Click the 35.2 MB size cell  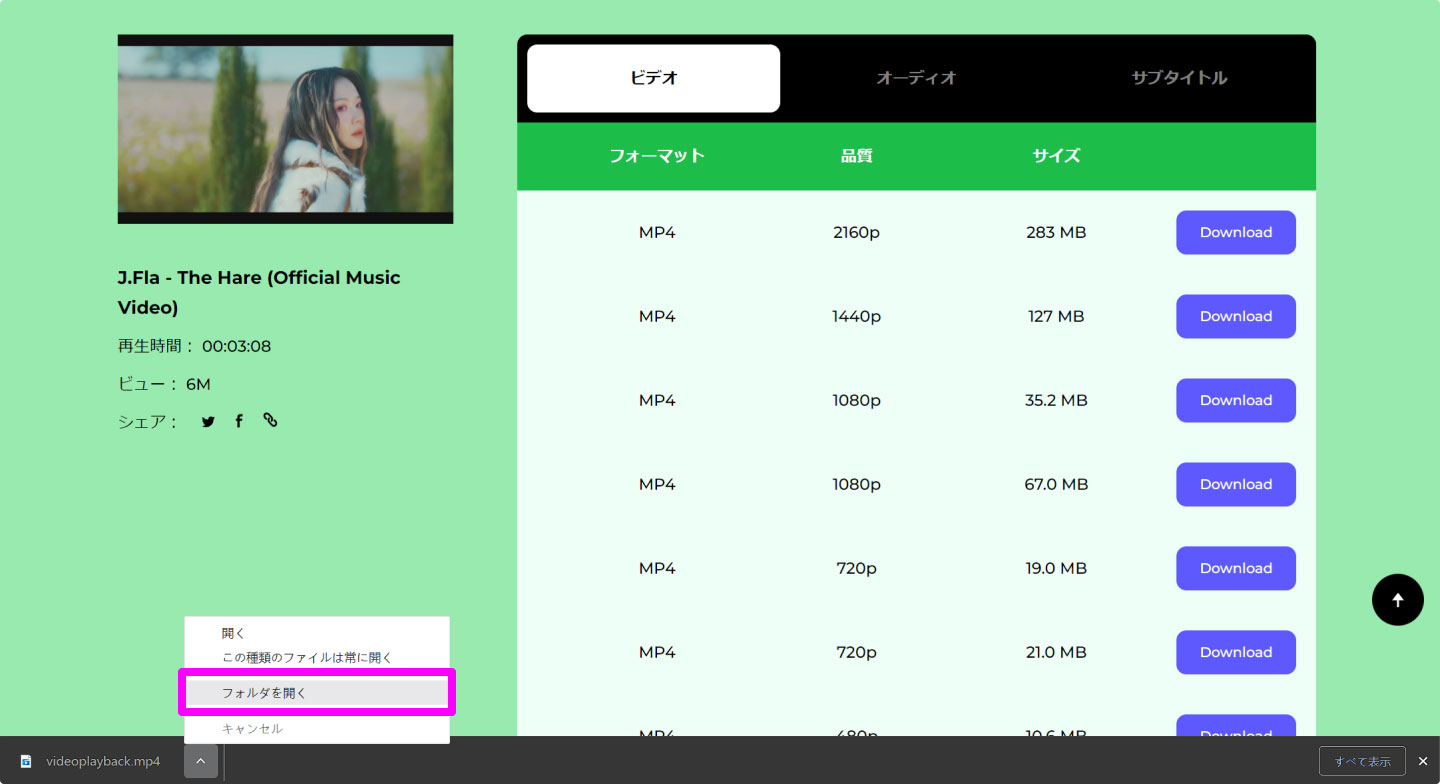[1056, 400]
